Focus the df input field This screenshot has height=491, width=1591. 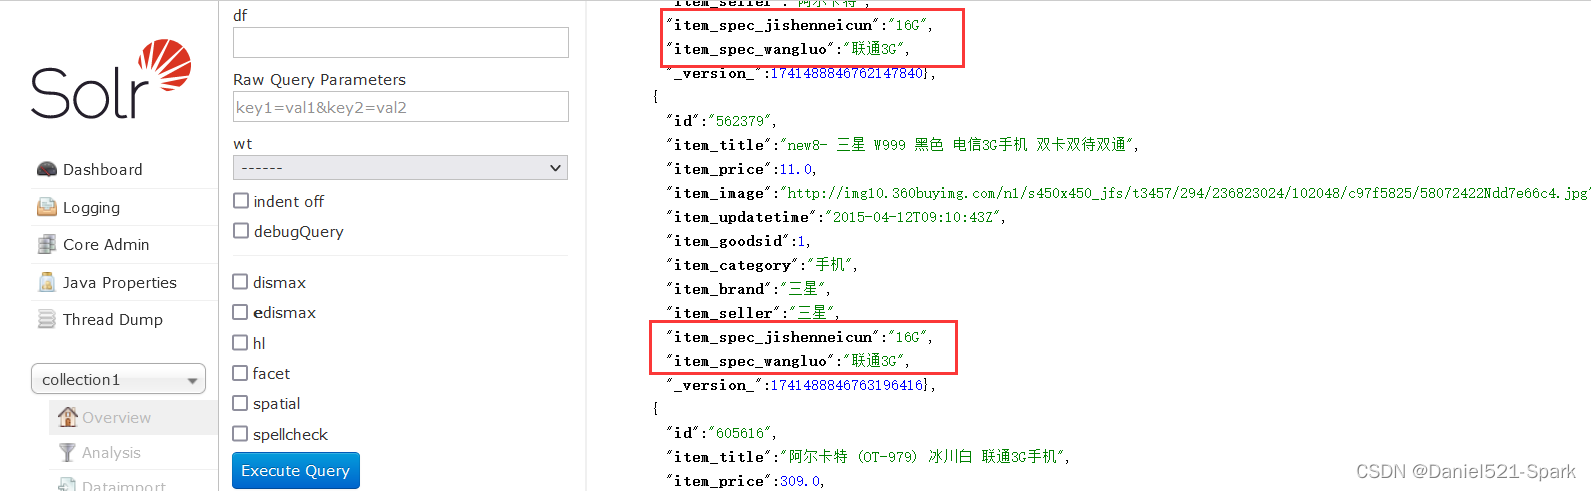coord(400,42)
